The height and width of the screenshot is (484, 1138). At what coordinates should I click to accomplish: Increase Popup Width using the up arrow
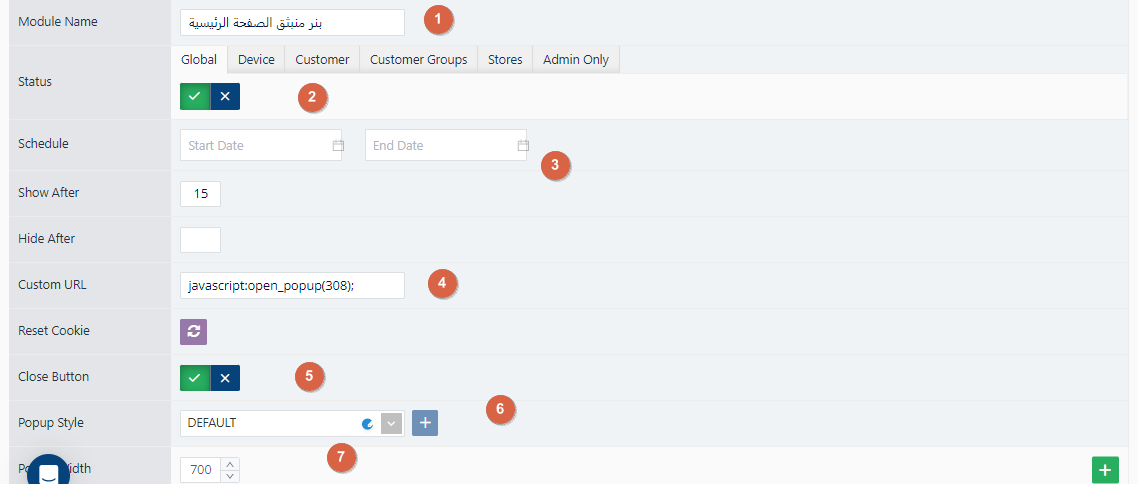229,464
